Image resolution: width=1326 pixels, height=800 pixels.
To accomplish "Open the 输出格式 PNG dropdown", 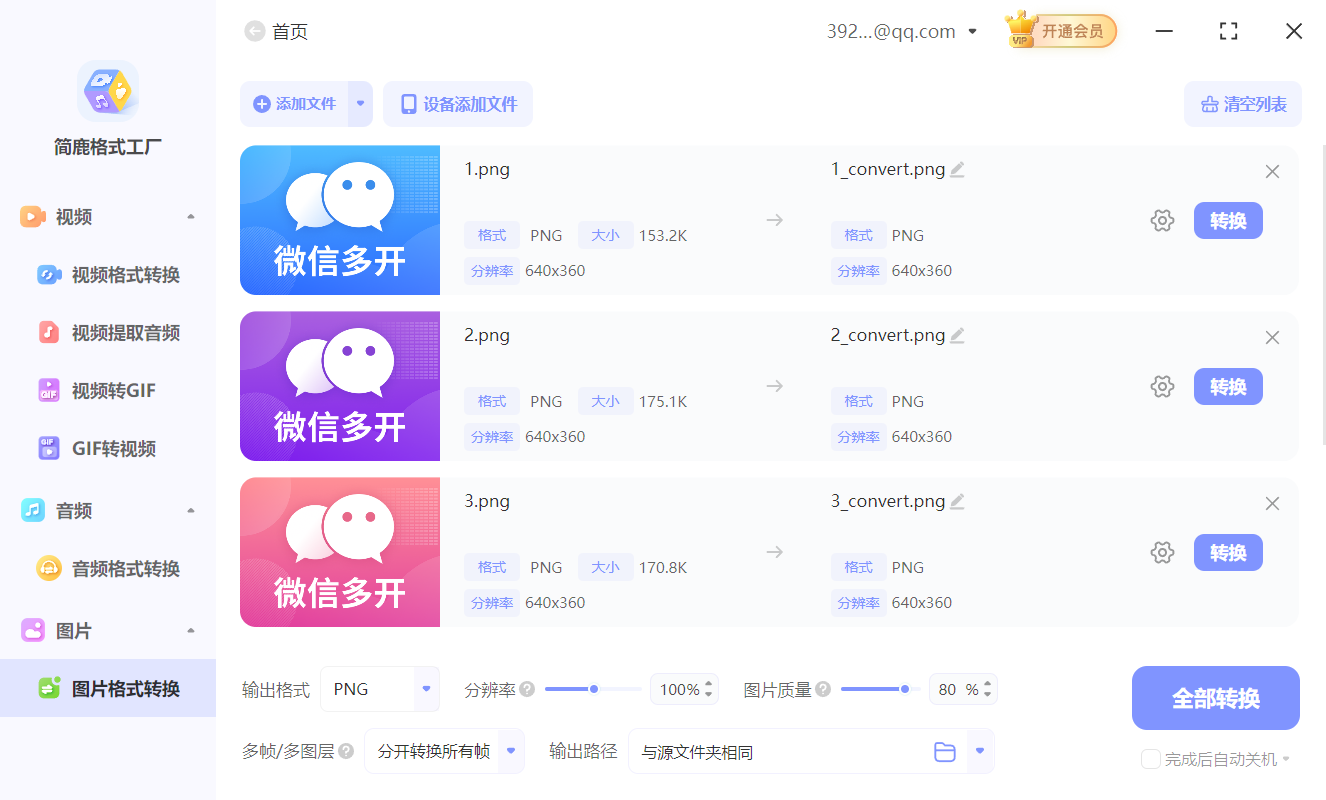I will click(x=380, y=689).
